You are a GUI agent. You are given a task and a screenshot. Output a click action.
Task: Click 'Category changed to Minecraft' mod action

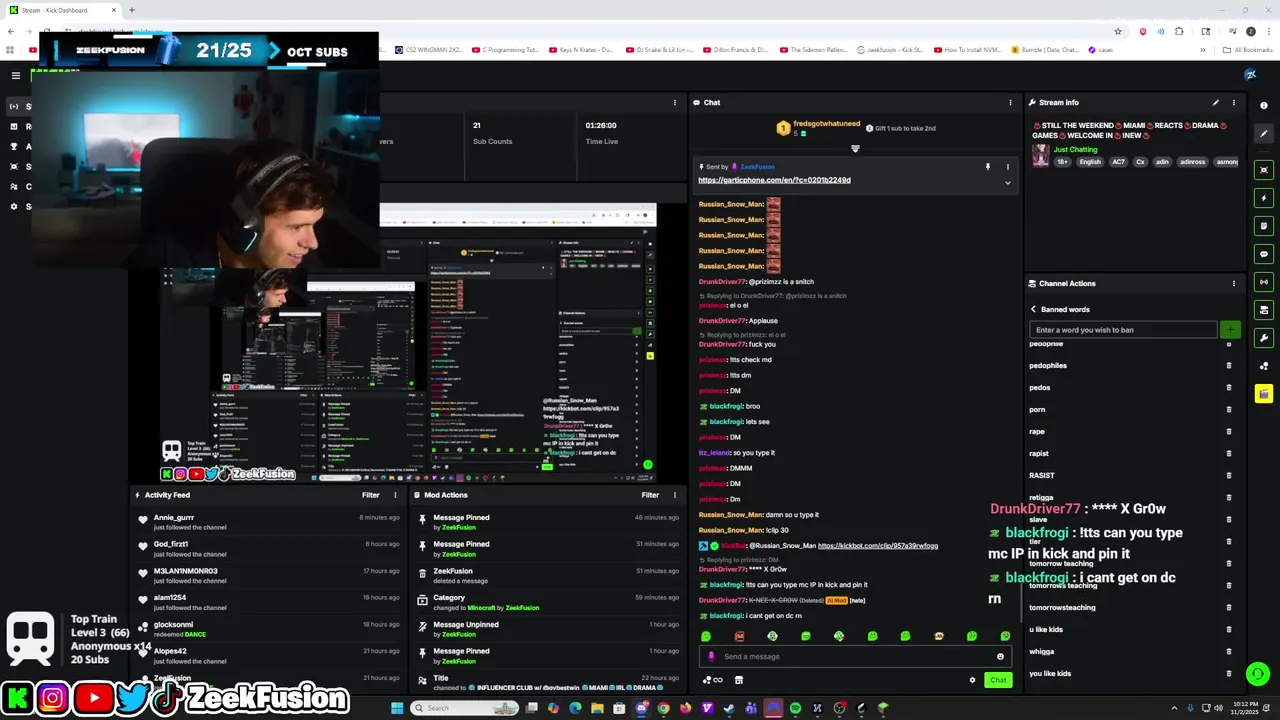(x=547, y=602)
